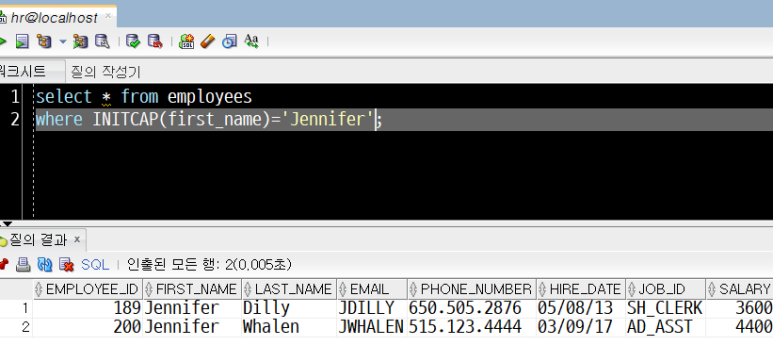Viewport: 773px width, 362px height.
Task: Open the SQL Tuning Advisor icon
Action: point(102,41)
